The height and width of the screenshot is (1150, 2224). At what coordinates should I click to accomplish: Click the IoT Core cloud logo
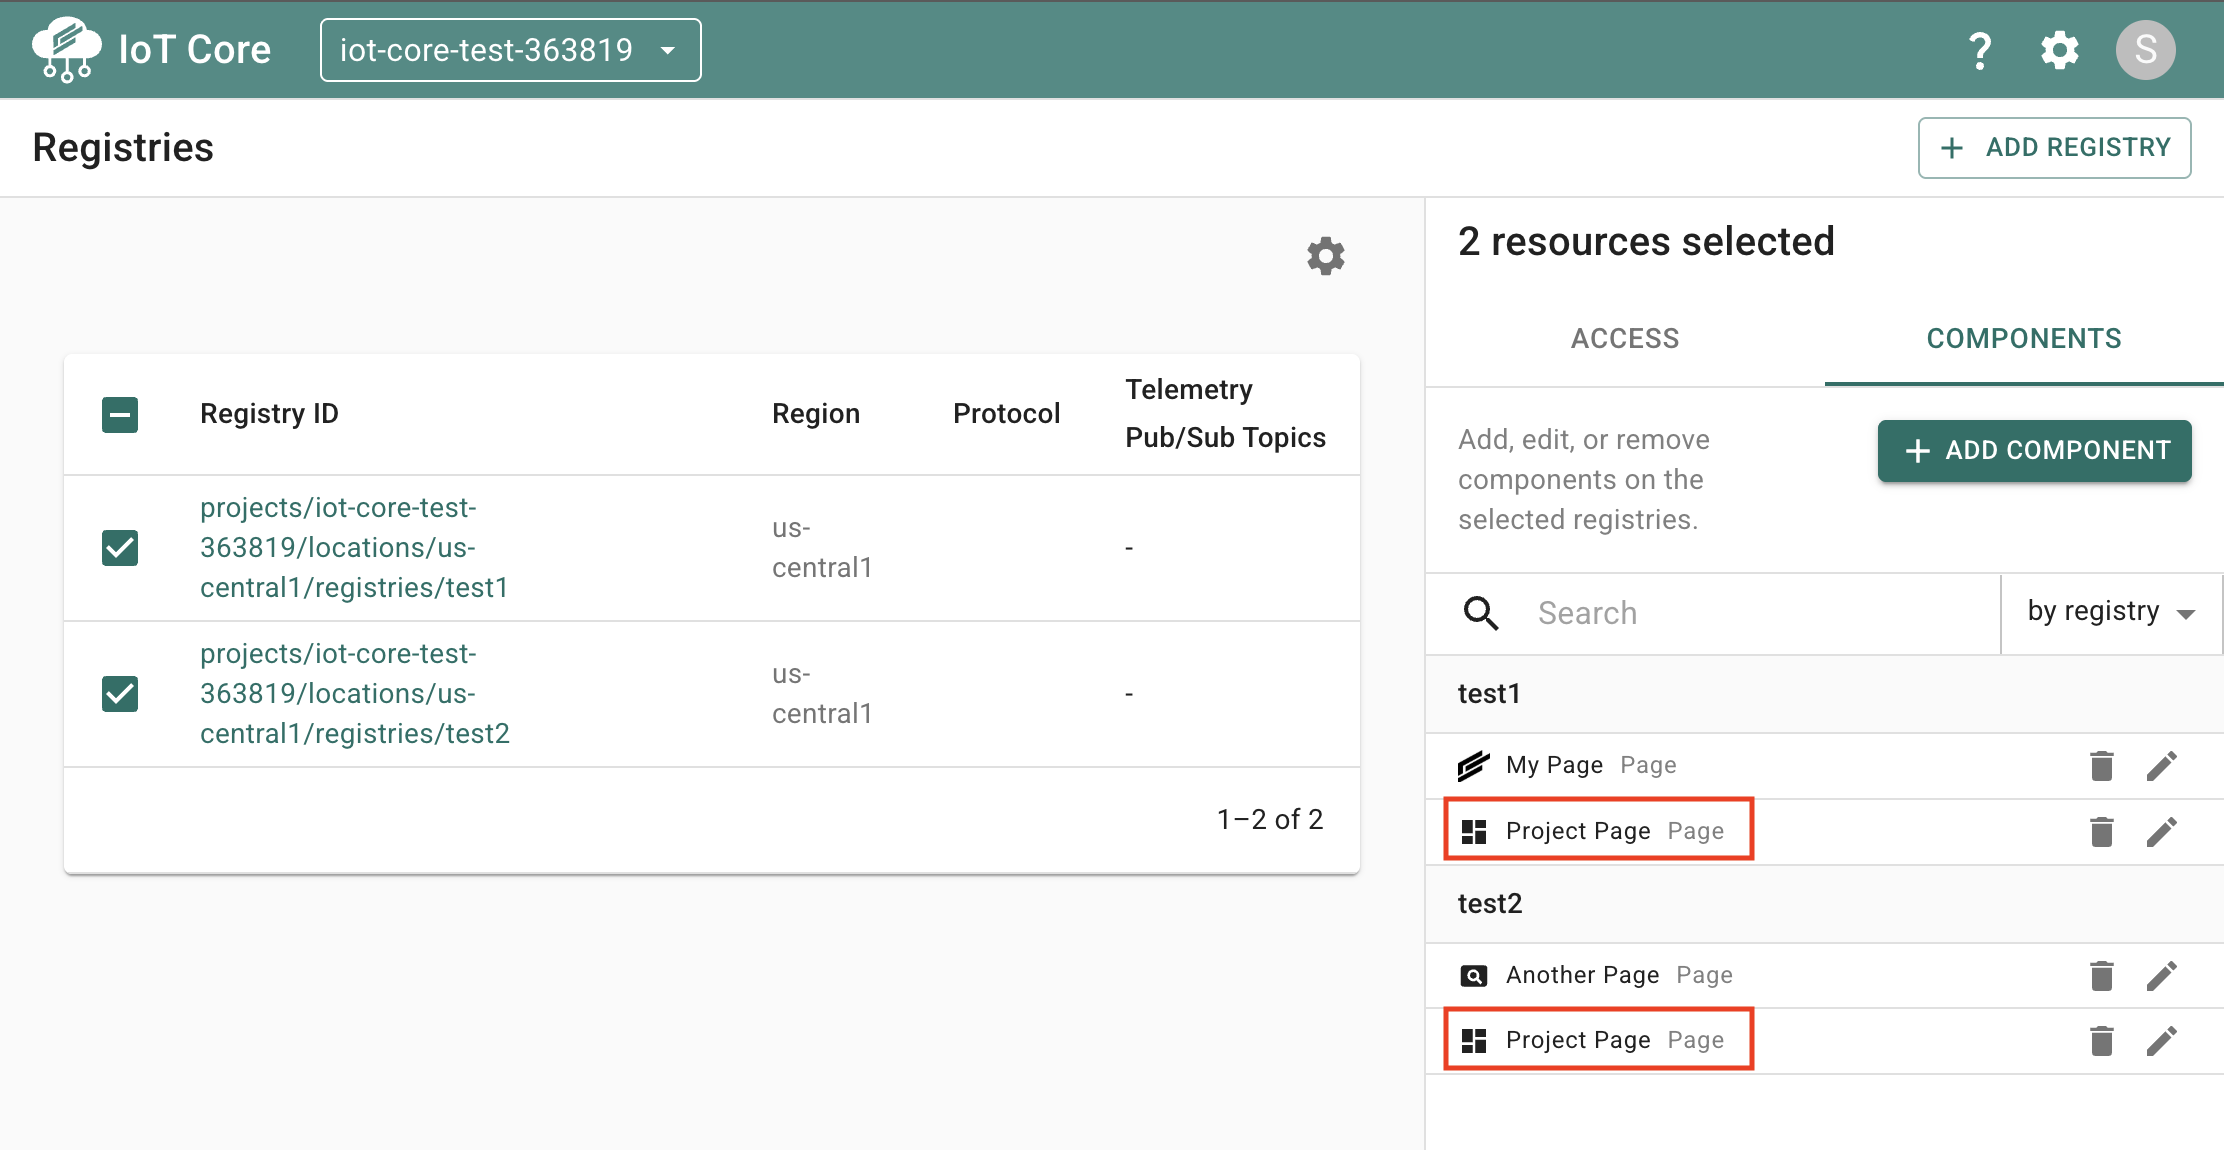tap(67, 50)
